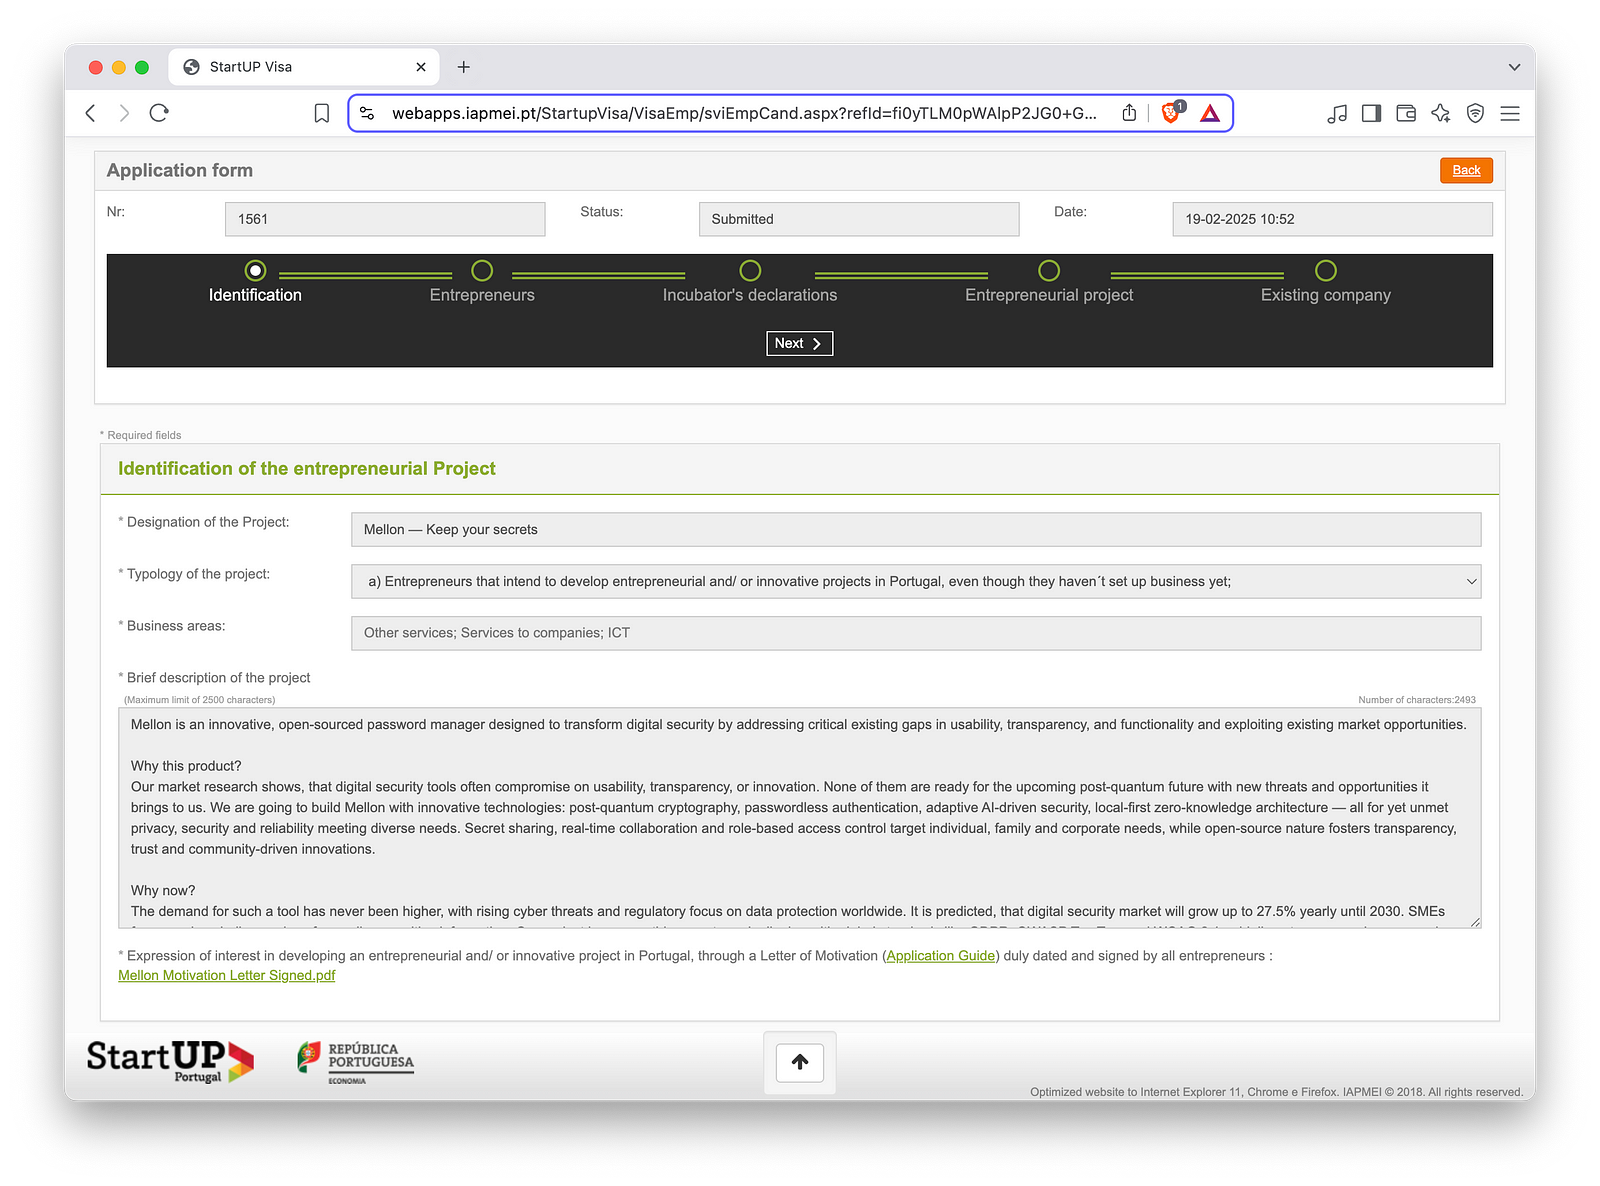Image resolution: width=1600 pixels, height=1186 pixels.
Task: Select the Entrepreneurial project step circle
Action: [x=1049, y=270]
